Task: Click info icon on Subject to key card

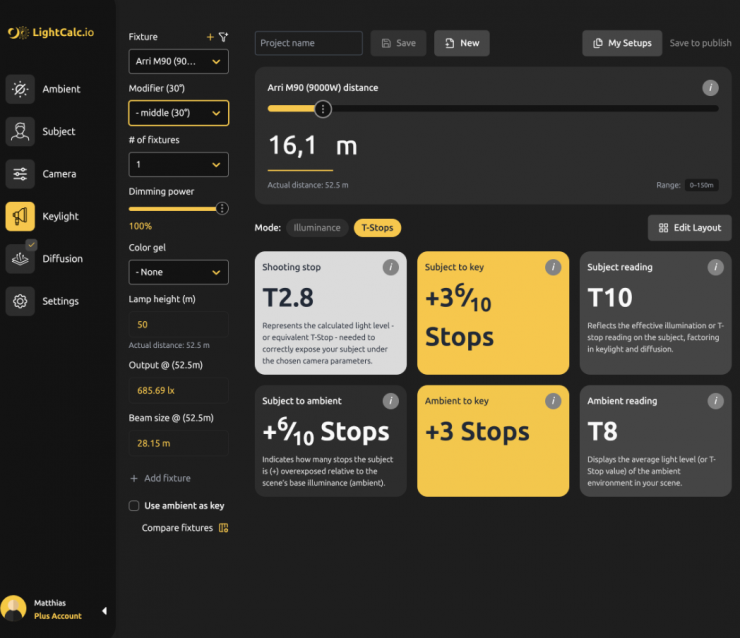Action: point(553,267)
